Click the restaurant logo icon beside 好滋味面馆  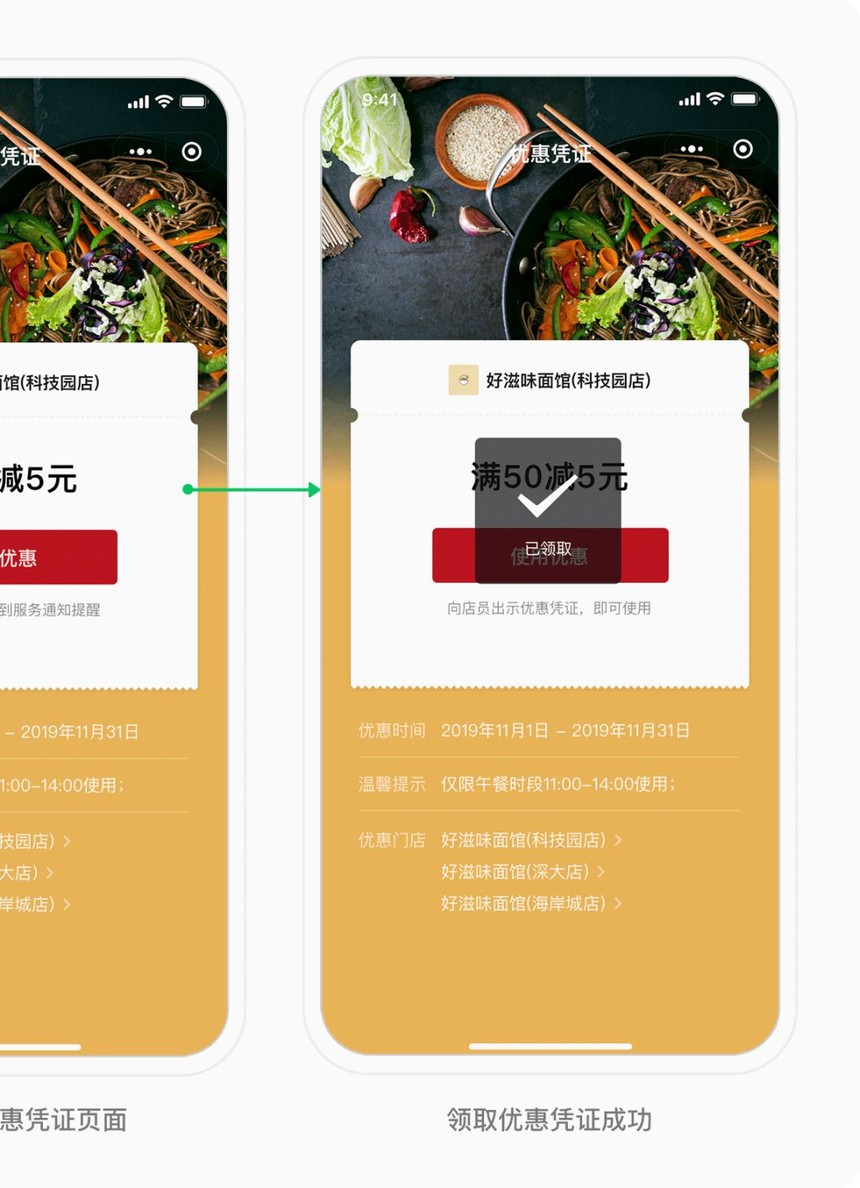(463, 380)
